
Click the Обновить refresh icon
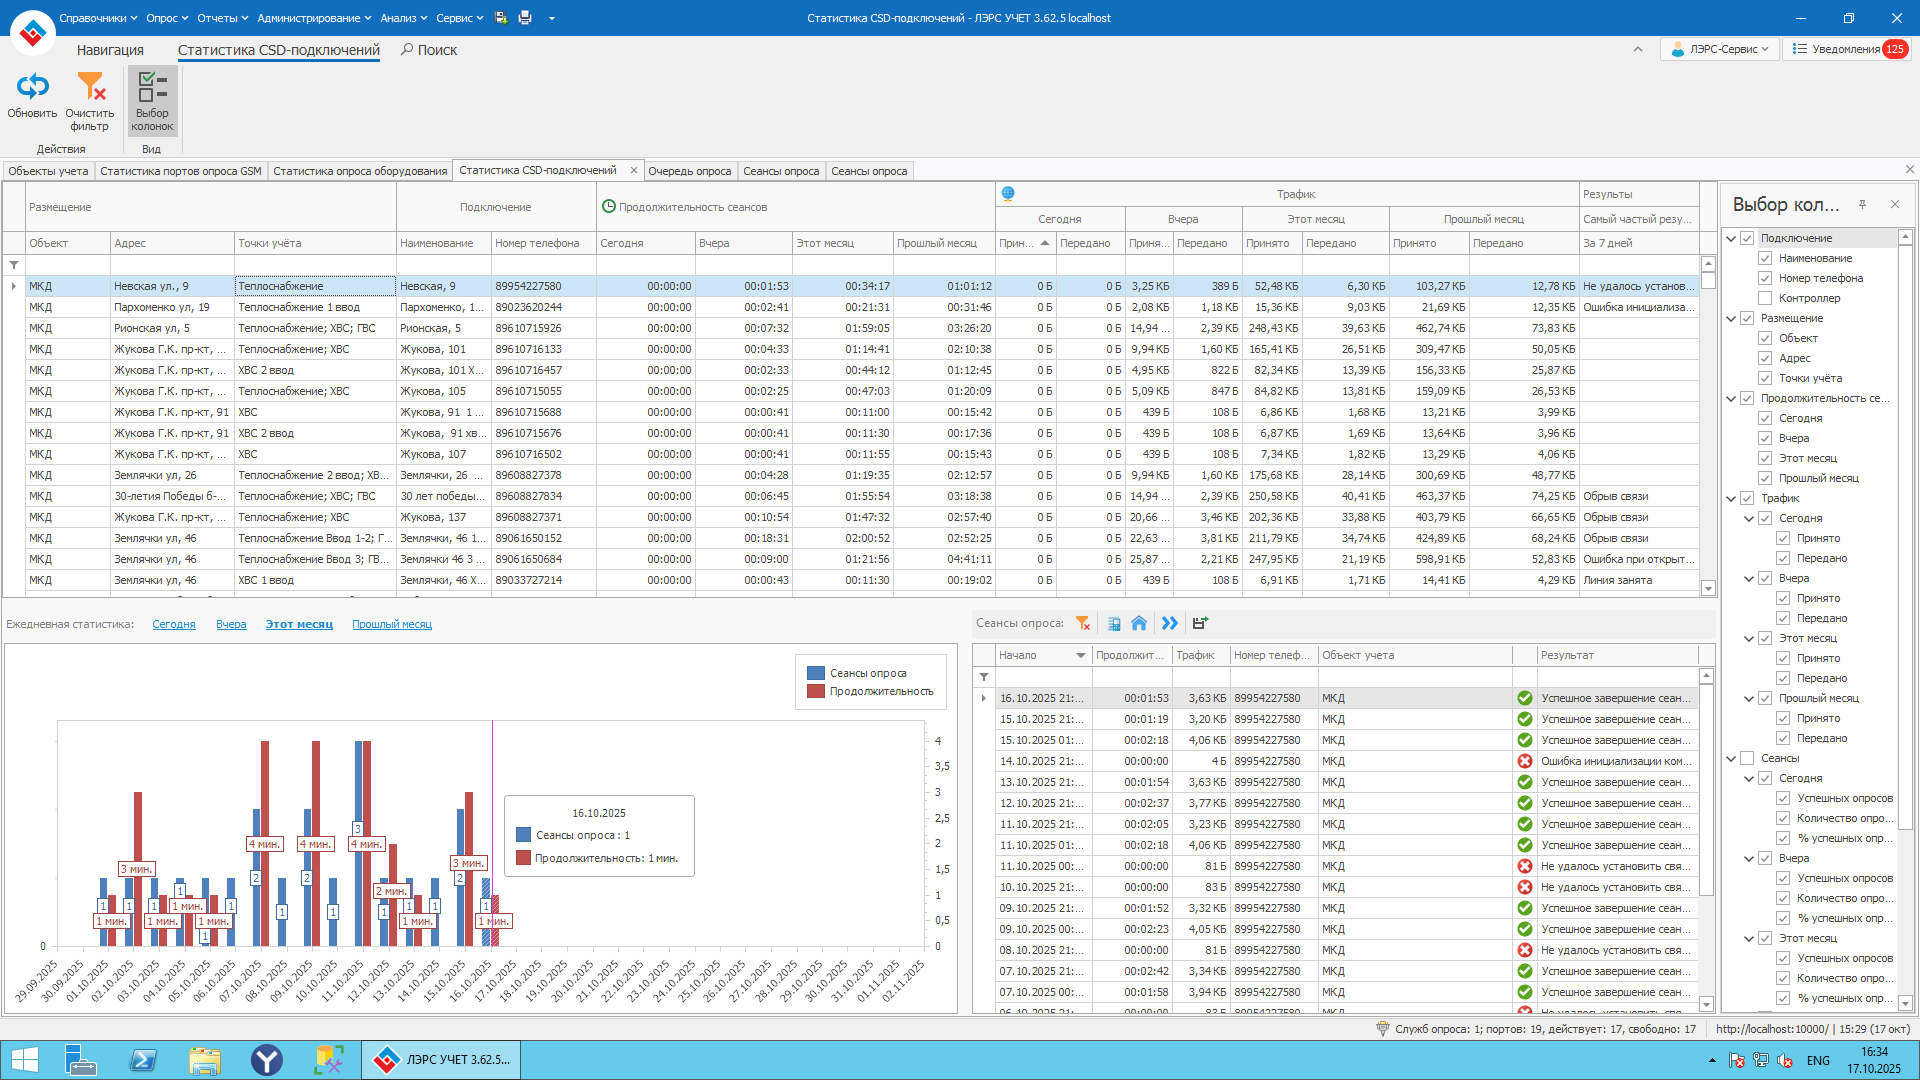click(32, 87)
